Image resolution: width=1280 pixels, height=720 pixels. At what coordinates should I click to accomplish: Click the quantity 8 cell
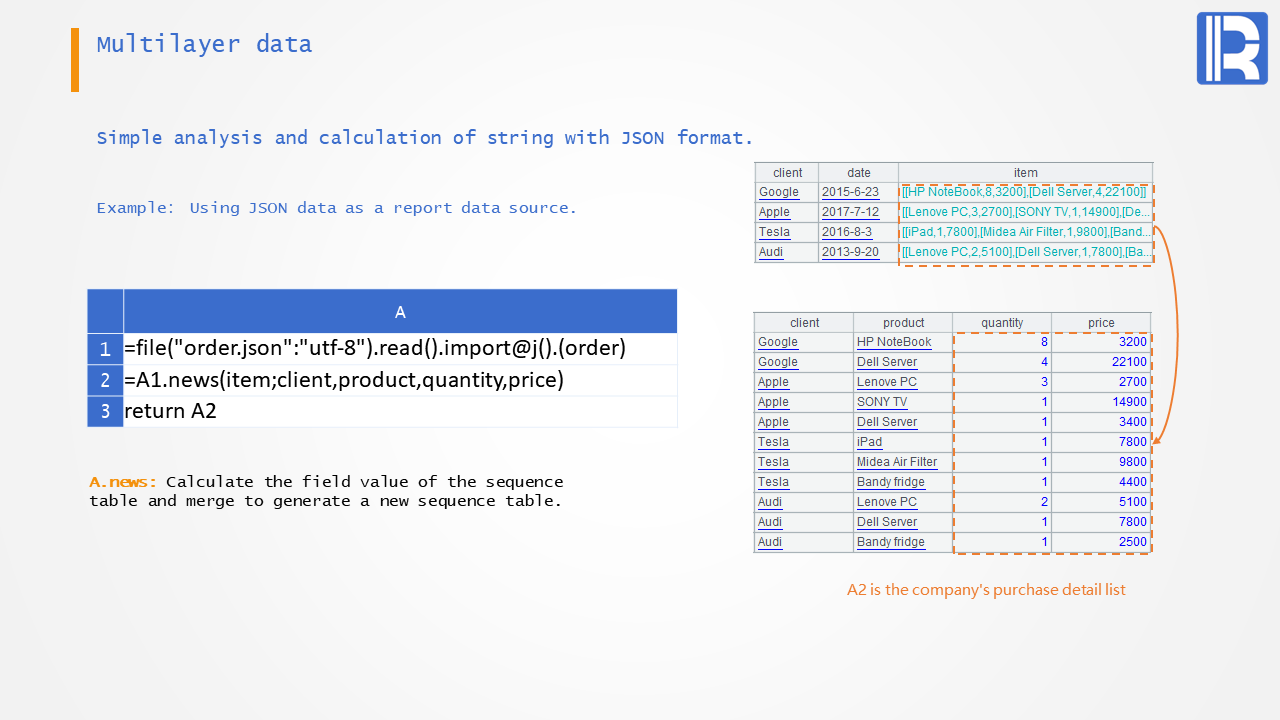tap(1002, 342)
